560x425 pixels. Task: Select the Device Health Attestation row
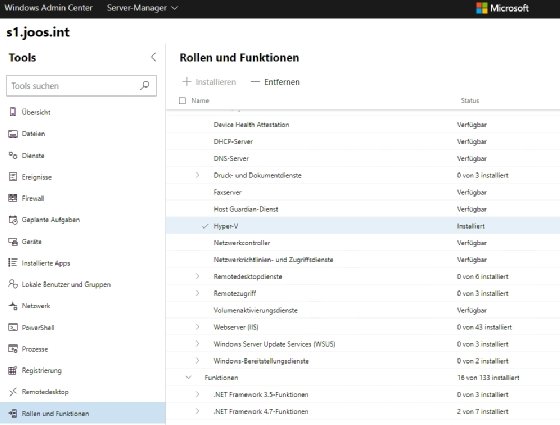coord(363,125)
